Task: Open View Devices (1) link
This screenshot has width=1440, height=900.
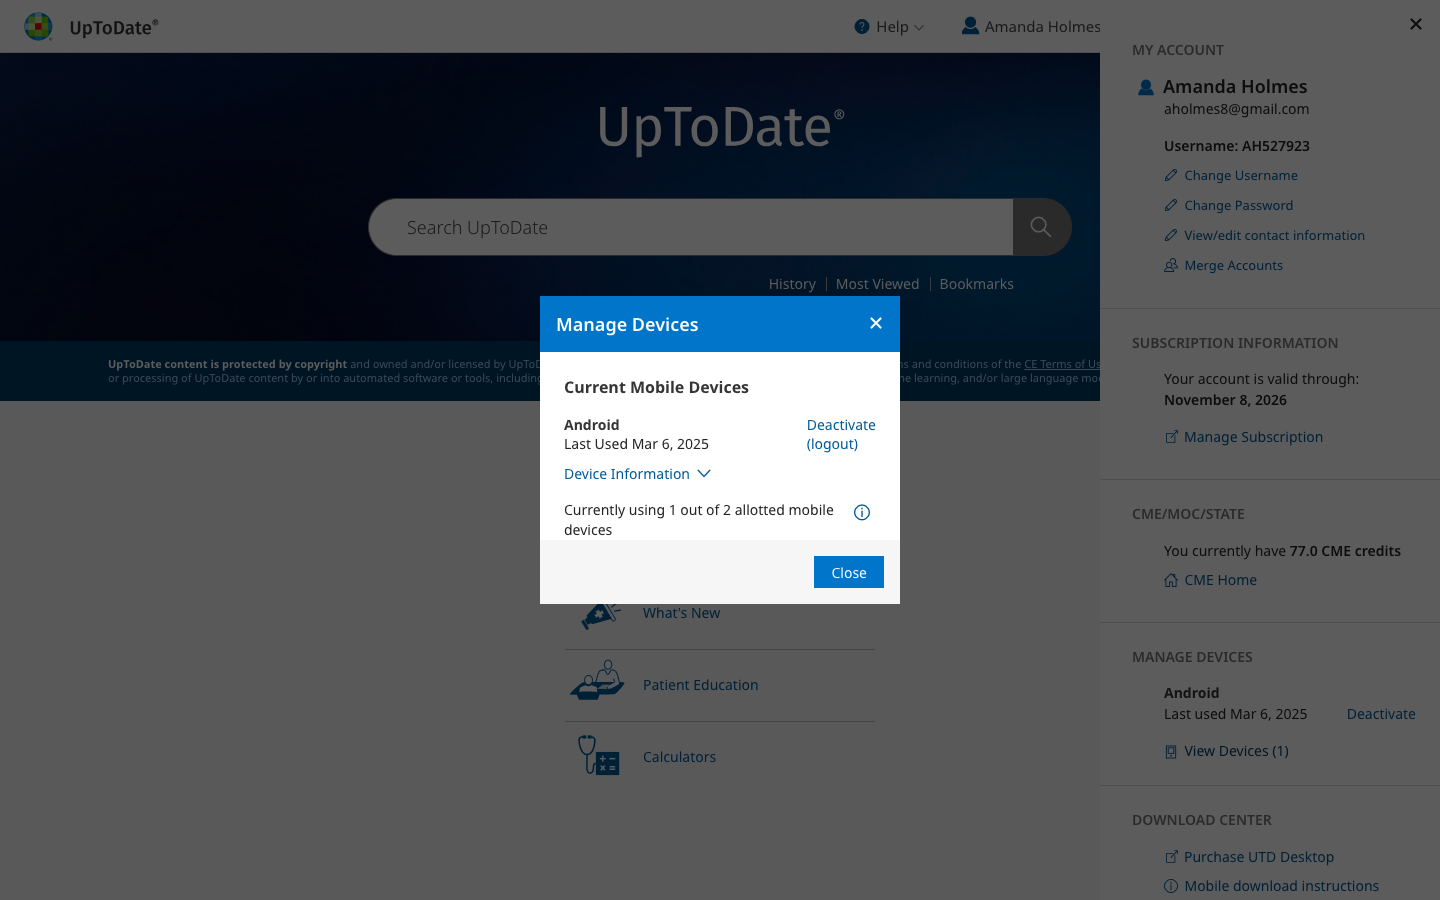Action: (1236, 751)
